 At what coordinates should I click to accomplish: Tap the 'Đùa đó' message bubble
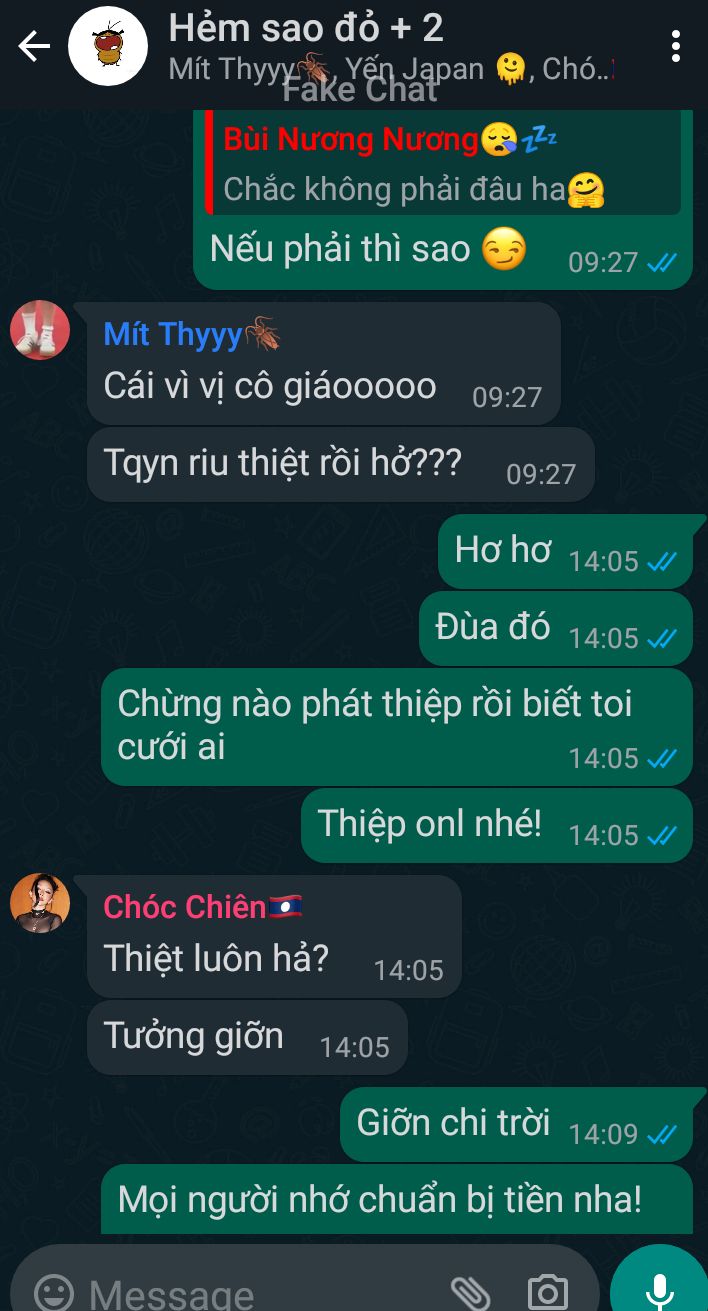tap(556, 628)
